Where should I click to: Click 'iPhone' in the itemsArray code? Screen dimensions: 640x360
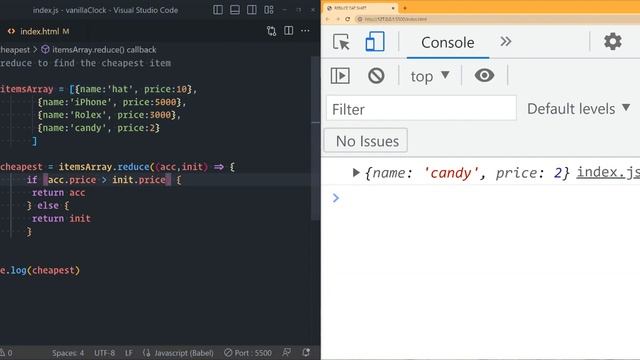[91, 102]
